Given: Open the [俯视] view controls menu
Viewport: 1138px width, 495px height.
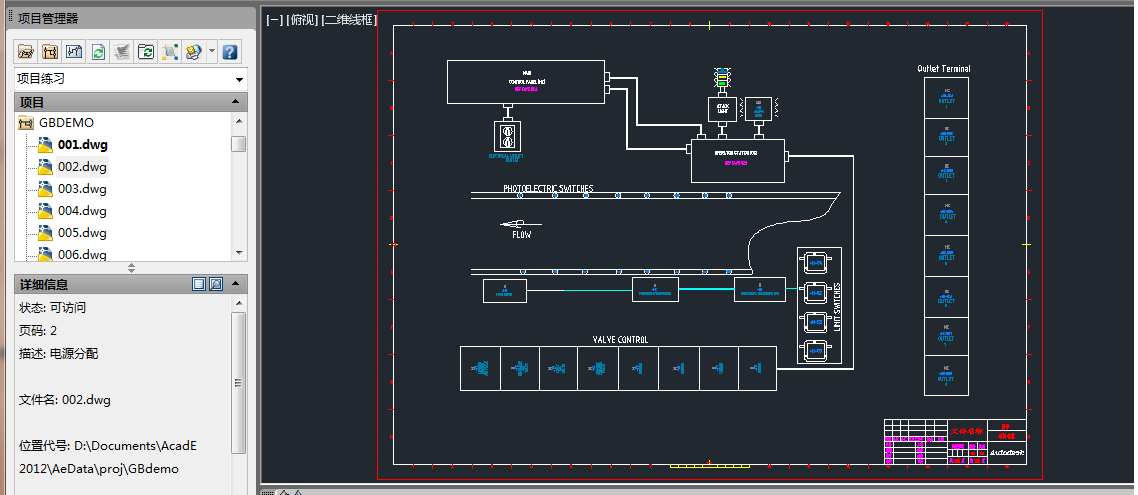Looking at the screenshot, I should pos(303,20).
